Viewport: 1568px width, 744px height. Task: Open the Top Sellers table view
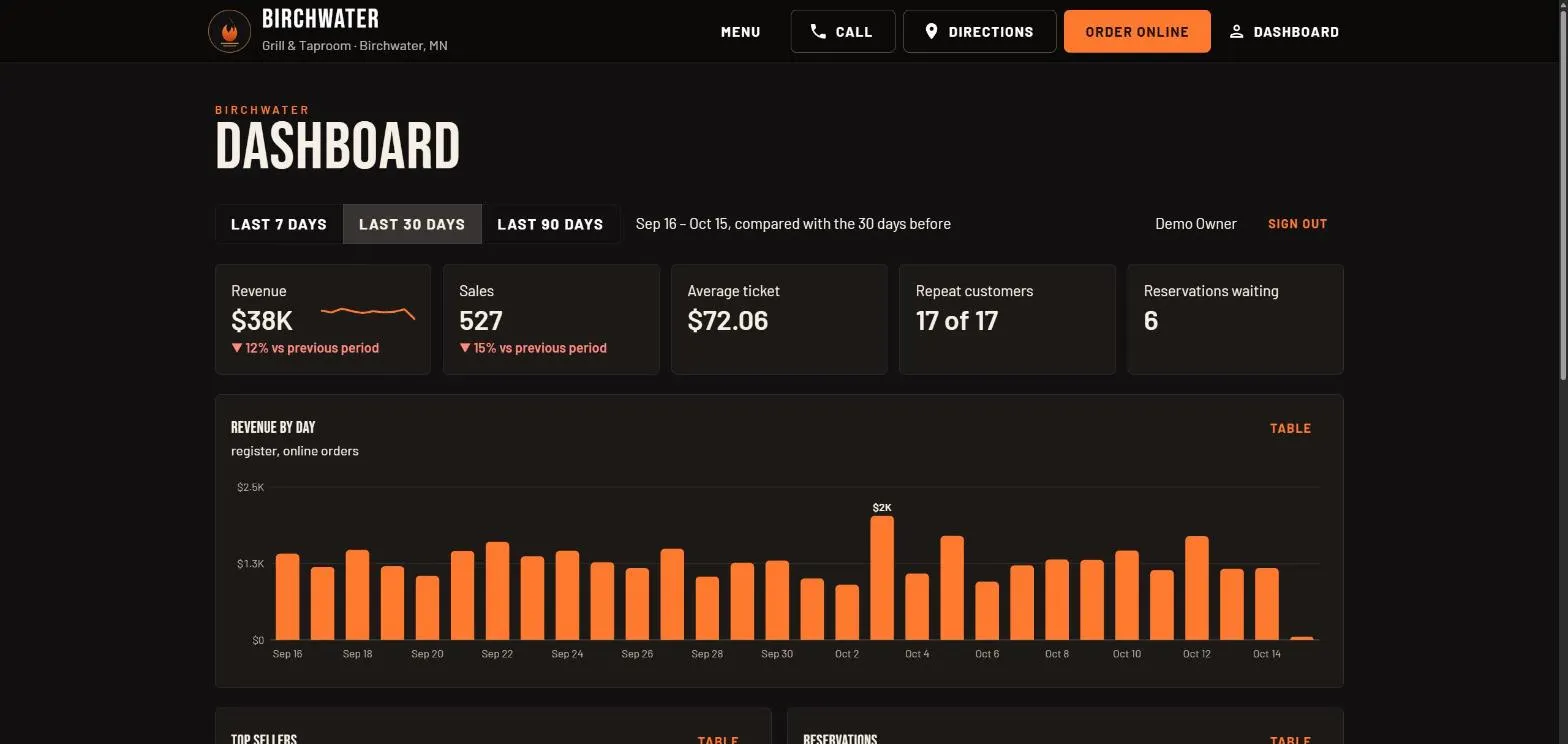(x=717, y=740)
